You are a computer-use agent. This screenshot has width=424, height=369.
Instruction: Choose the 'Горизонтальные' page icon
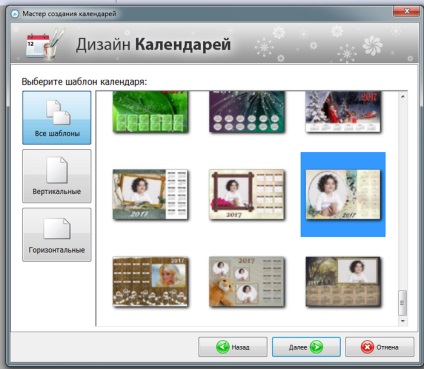pos(57,229)
